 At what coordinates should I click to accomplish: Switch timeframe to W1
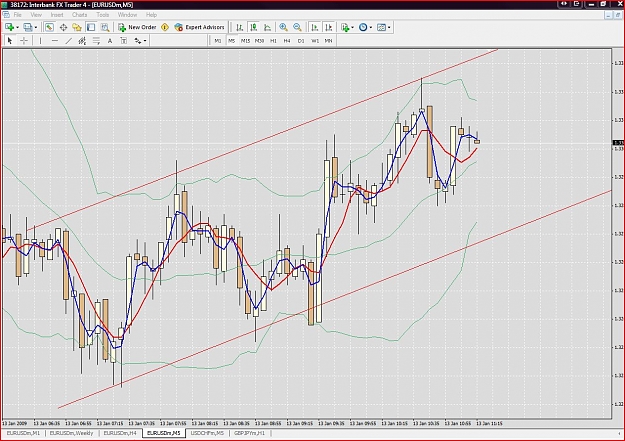click(x=315, y=41)
